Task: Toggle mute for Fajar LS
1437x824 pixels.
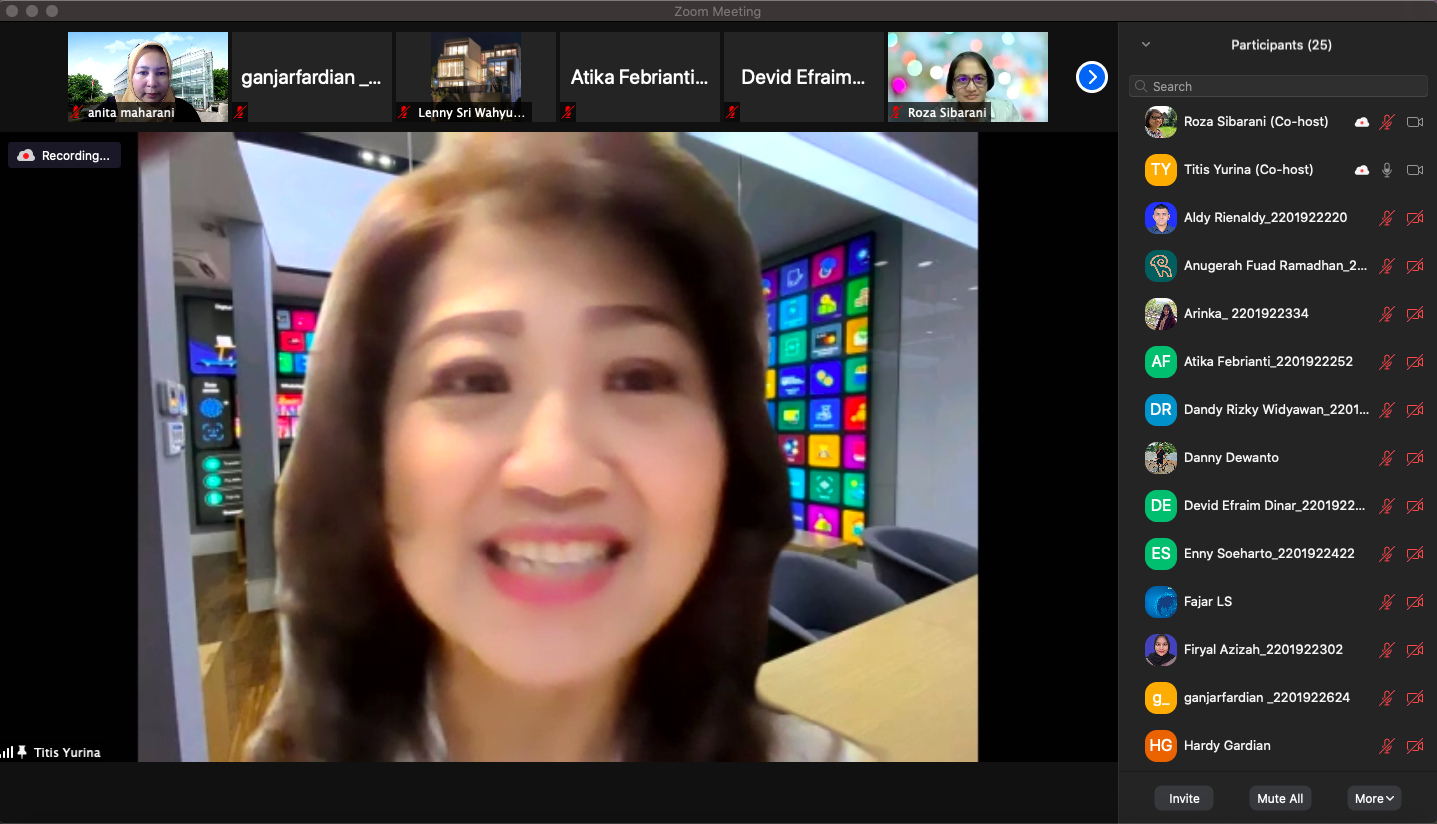Action: pyautogui.click(x=1386, y=602)
